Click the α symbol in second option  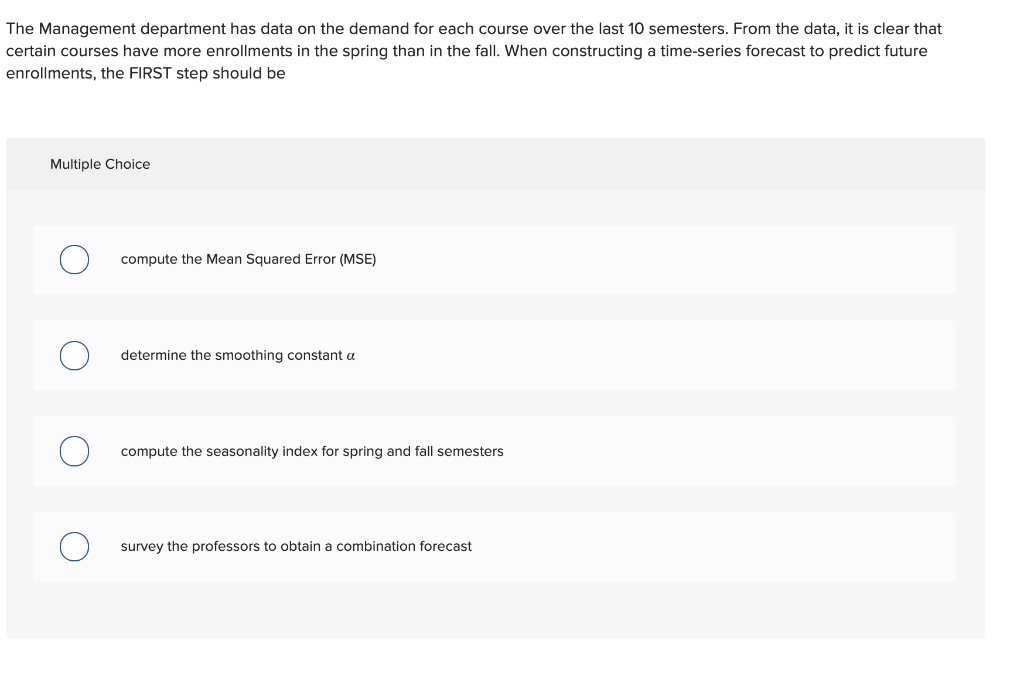click(351, 356)
